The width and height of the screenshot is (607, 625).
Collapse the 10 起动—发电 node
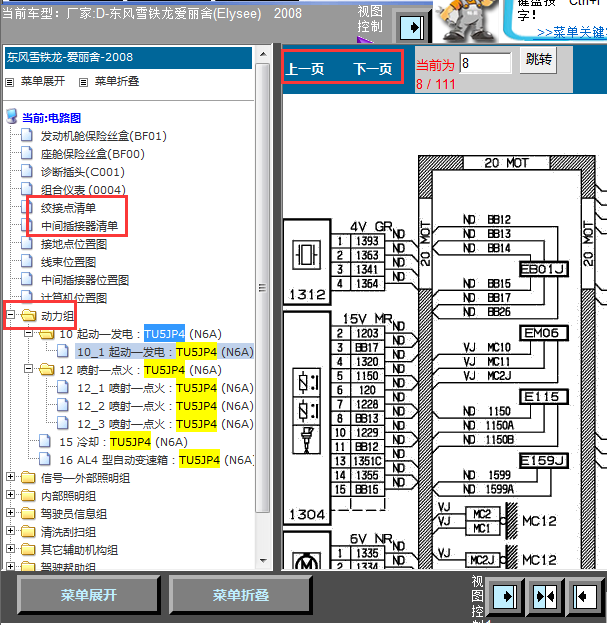(29, 333)
